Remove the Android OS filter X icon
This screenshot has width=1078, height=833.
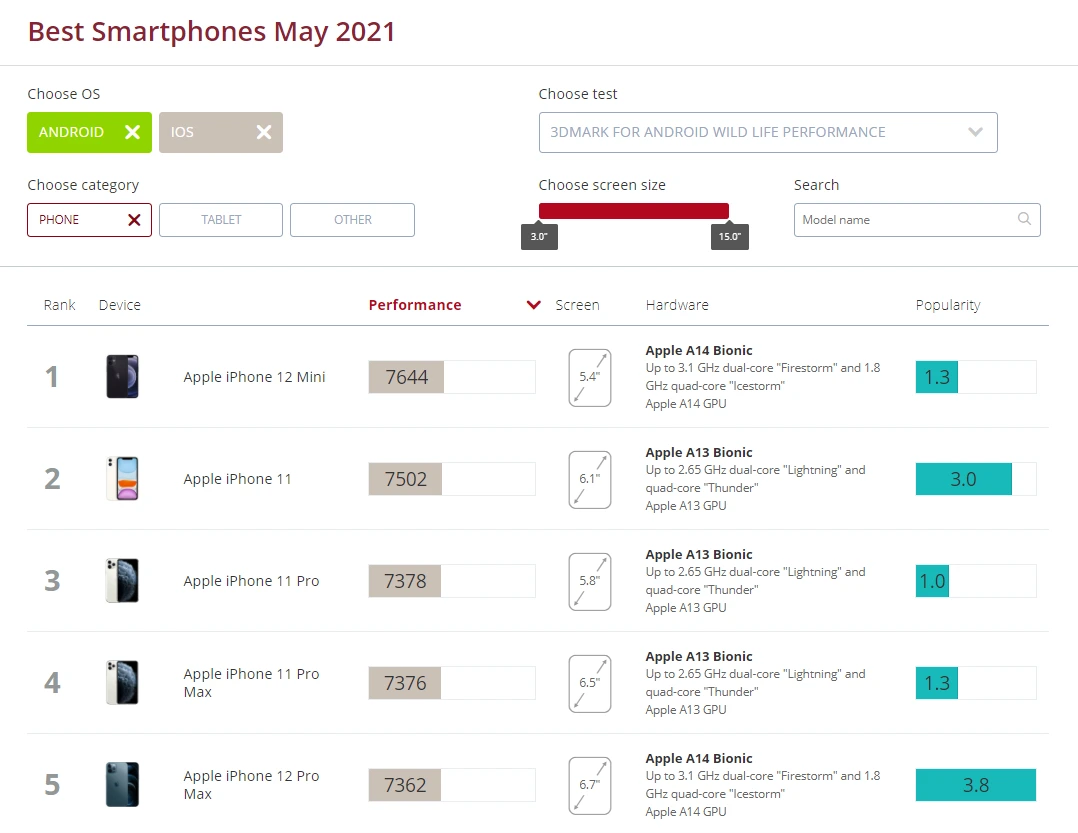coord(132,132)
